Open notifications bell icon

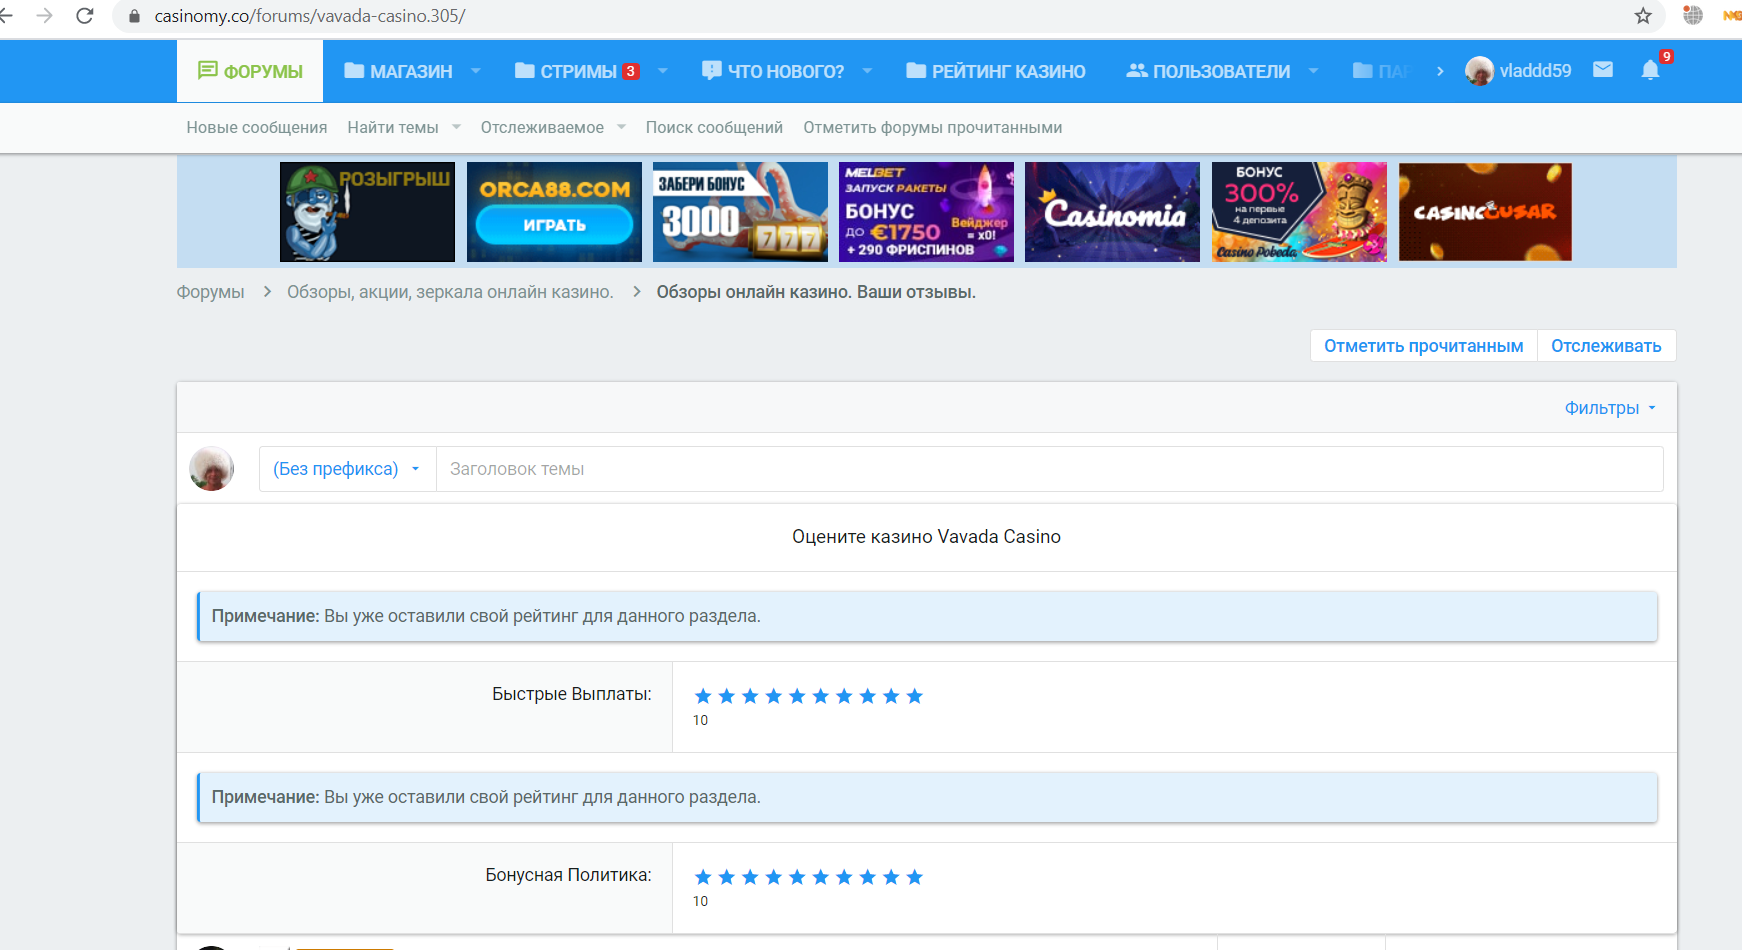click(x=1650, y=70)
